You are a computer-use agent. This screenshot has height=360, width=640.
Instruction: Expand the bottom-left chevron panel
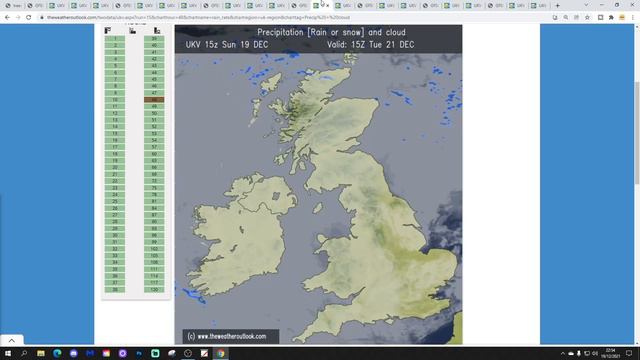[12, 340]
